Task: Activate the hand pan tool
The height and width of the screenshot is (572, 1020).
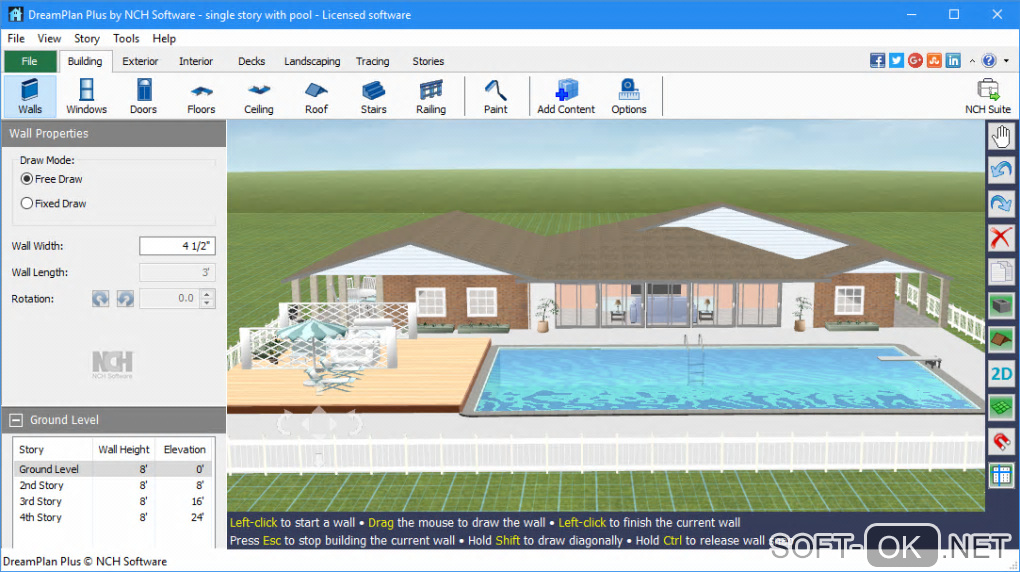Action: 1001,137
